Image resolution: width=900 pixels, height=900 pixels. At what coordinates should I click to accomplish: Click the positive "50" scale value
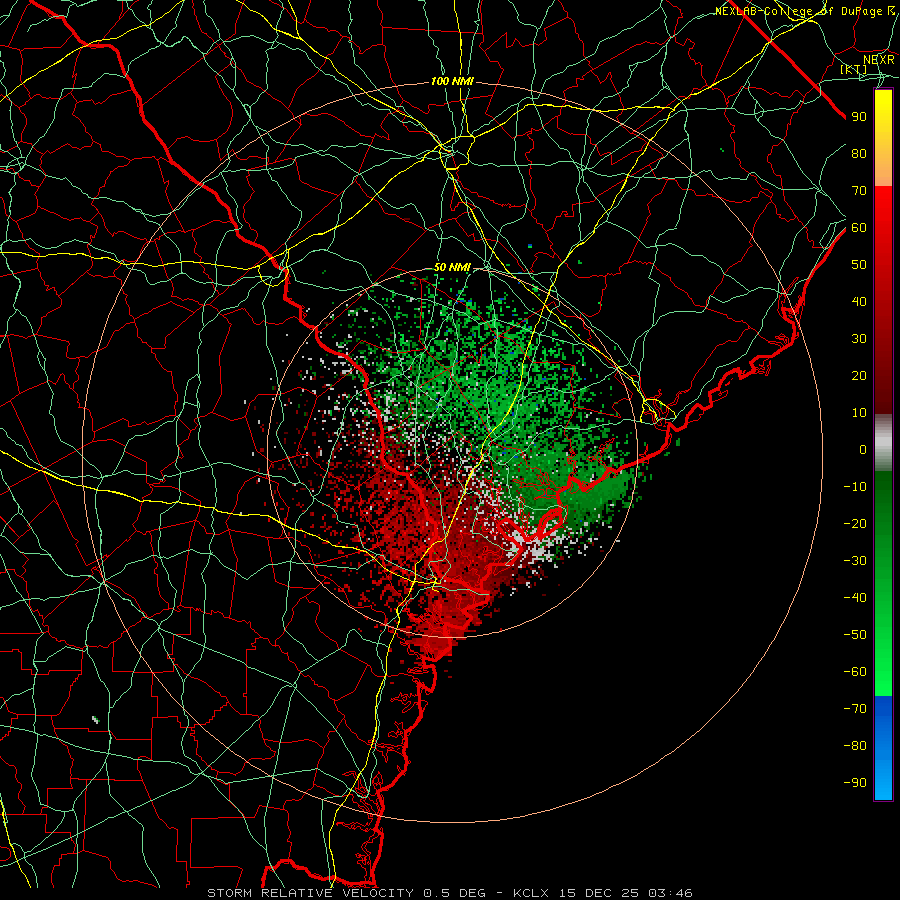tap(859, 265)
